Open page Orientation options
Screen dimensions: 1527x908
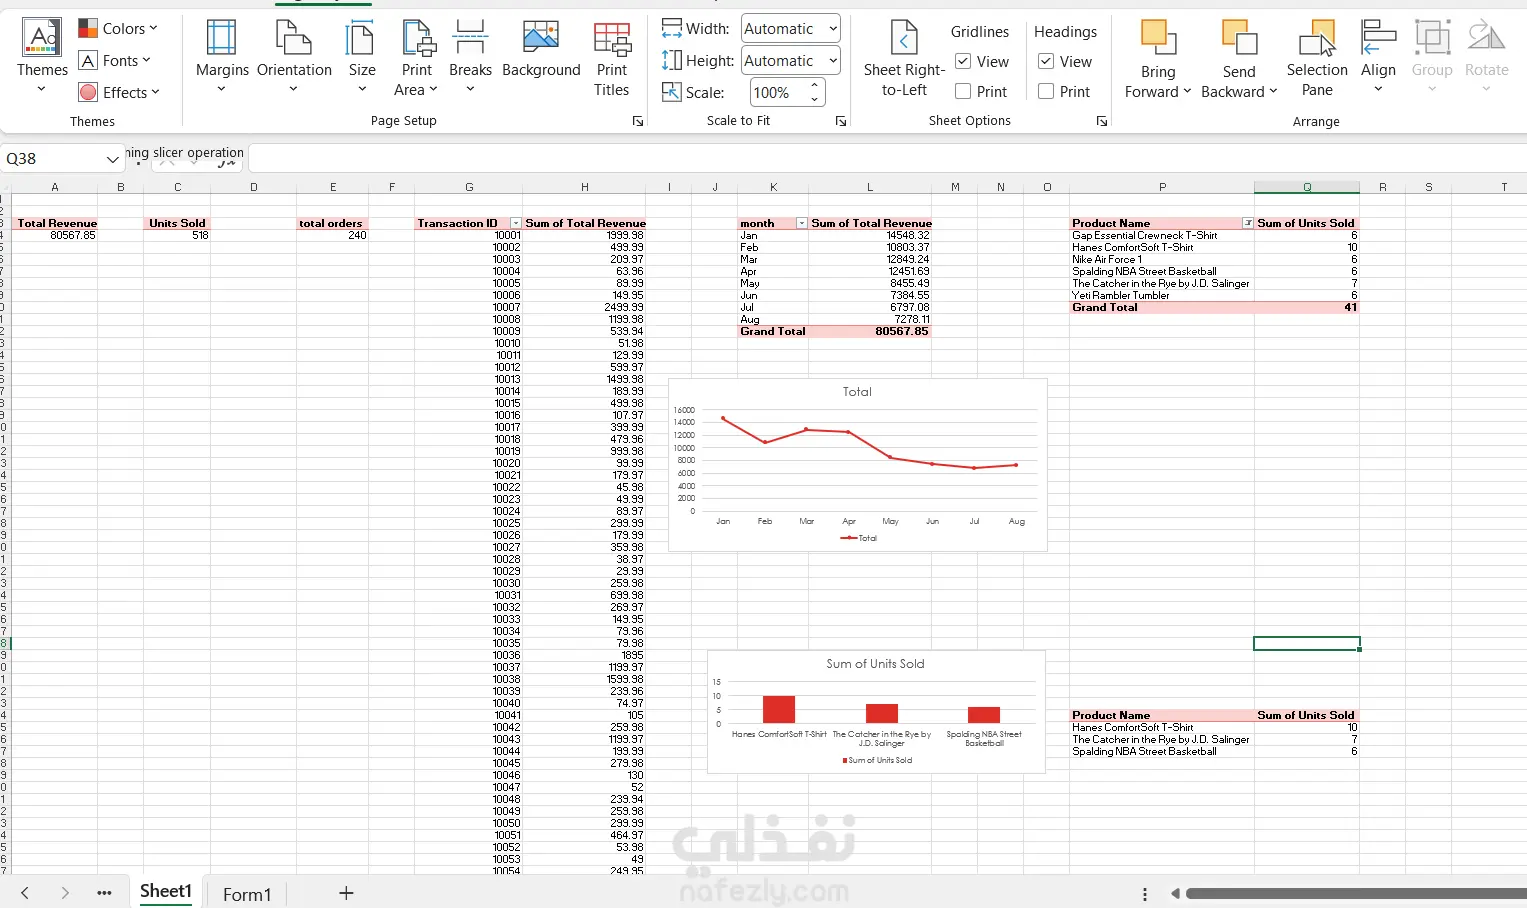coord(294,56)
